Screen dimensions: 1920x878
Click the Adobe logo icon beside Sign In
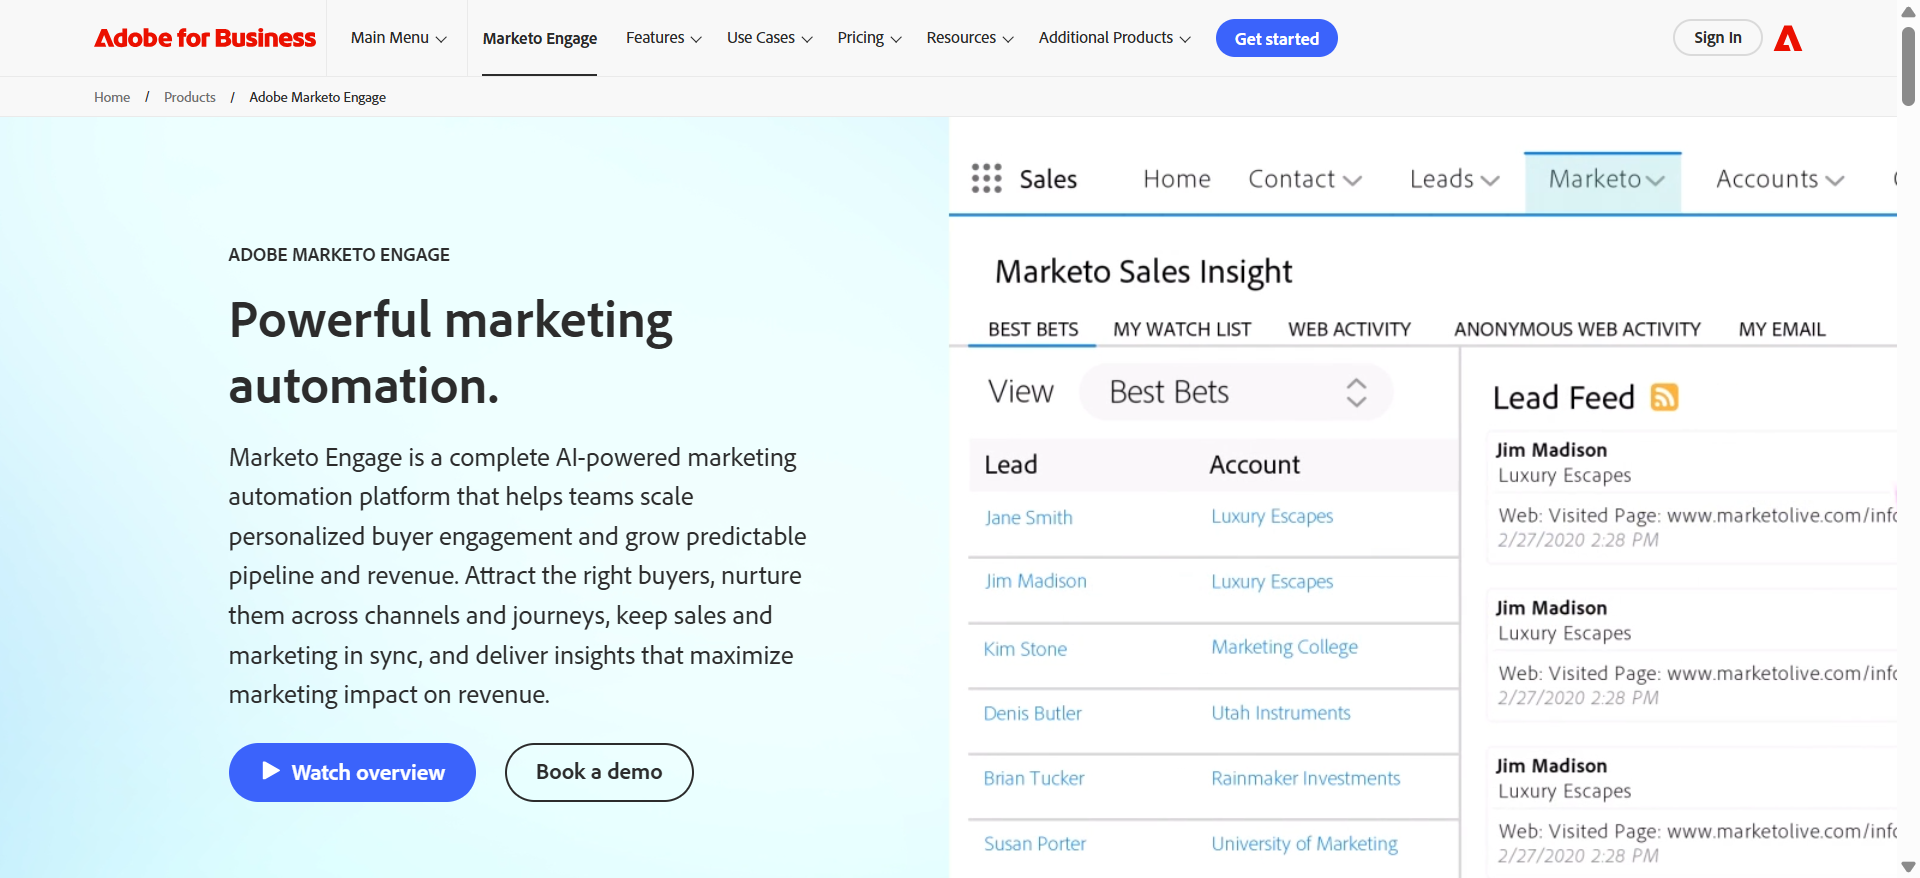tap(1788, 39)
